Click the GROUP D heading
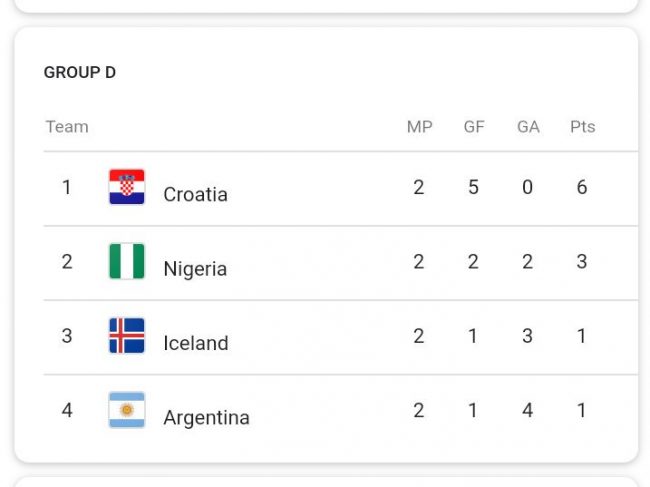 80,73
